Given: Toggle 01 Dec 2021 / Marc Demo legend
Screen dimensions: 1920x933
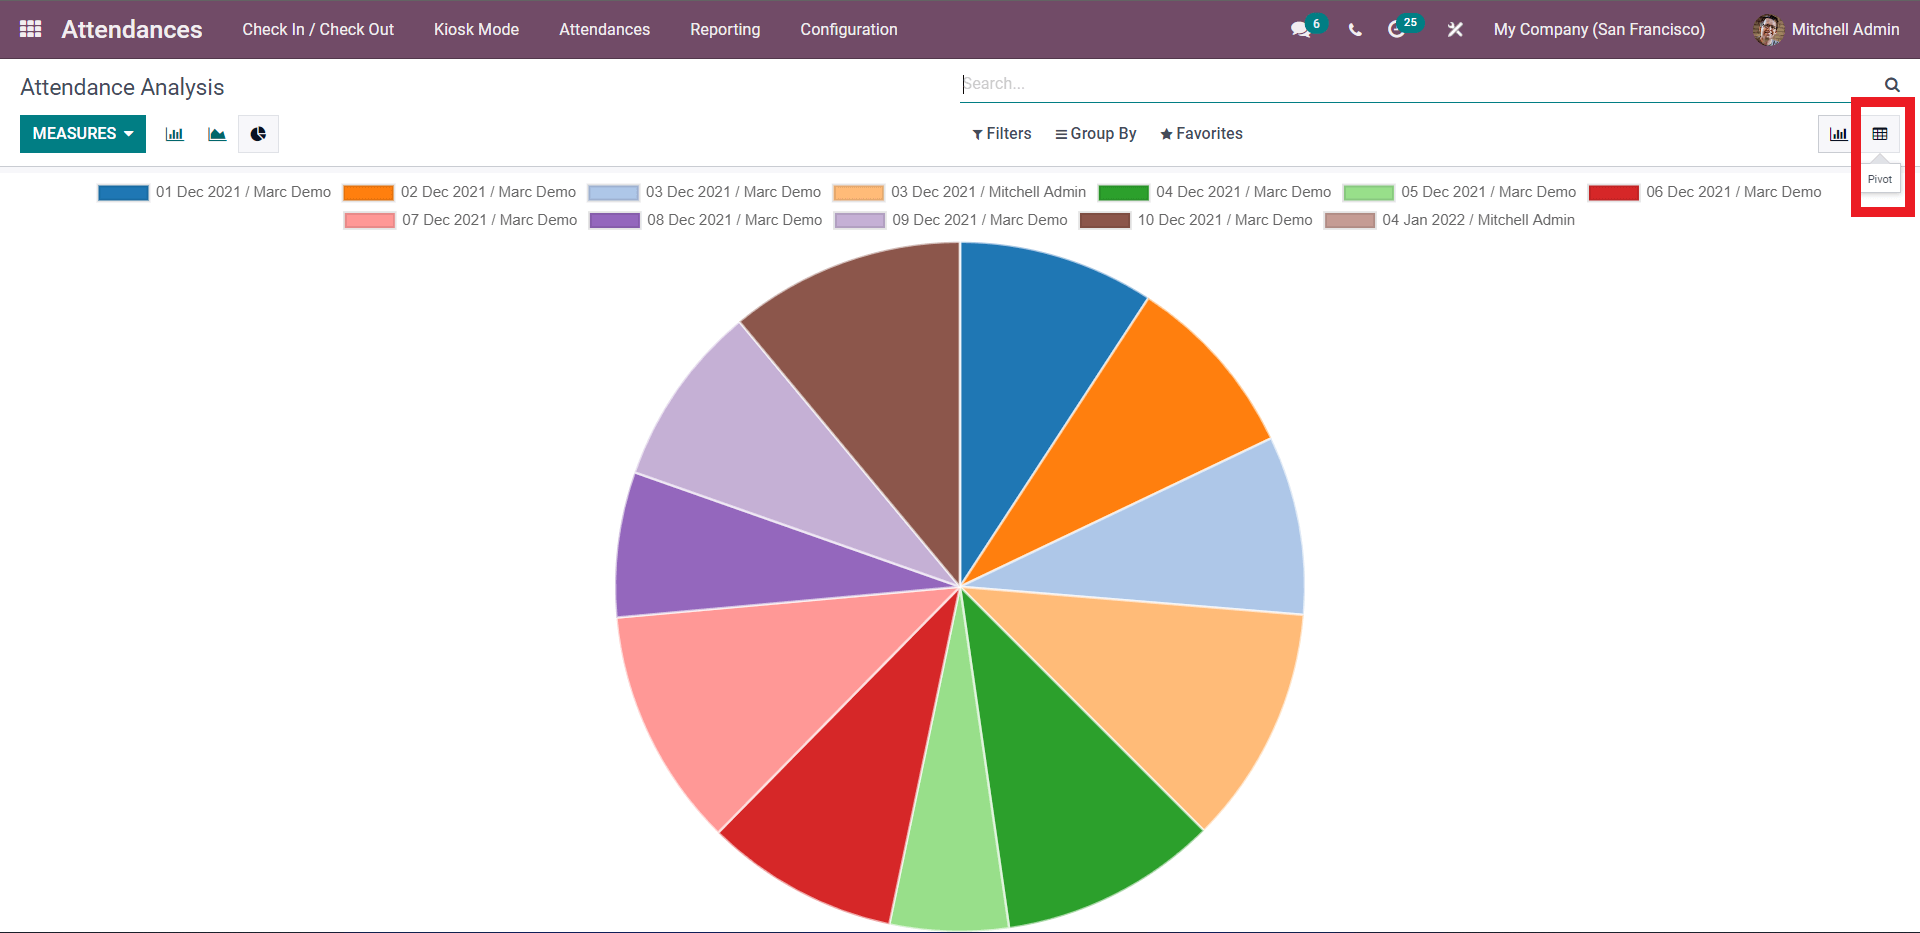Looking at the screenshot, I should tap(214, 192).
